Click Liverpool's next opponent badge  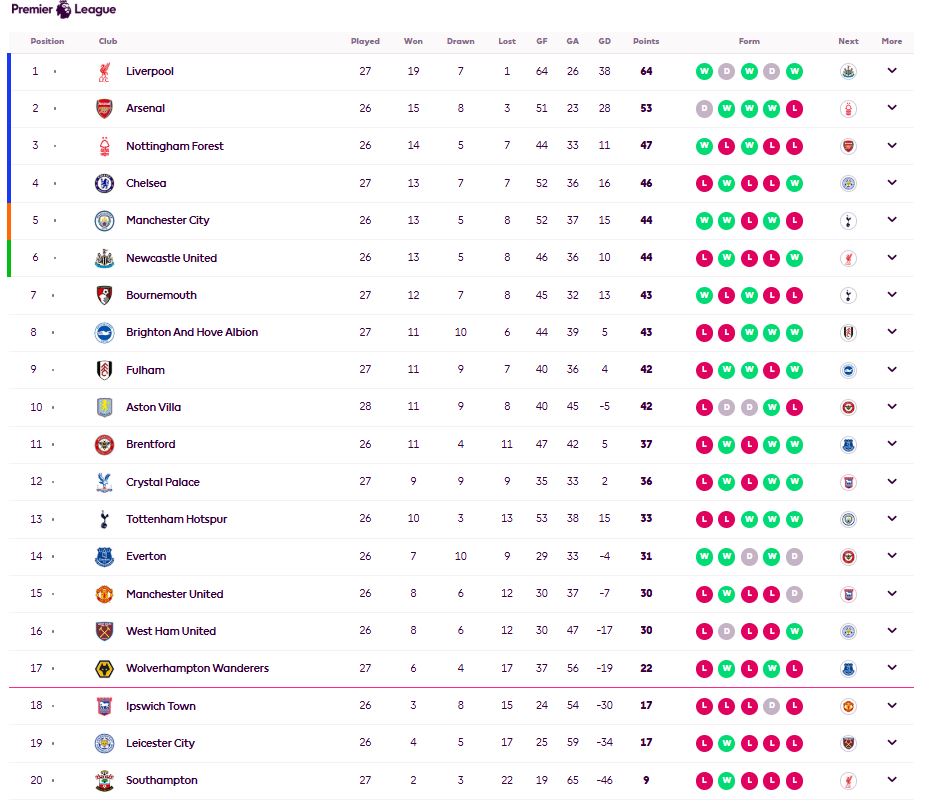click(848, 71)
